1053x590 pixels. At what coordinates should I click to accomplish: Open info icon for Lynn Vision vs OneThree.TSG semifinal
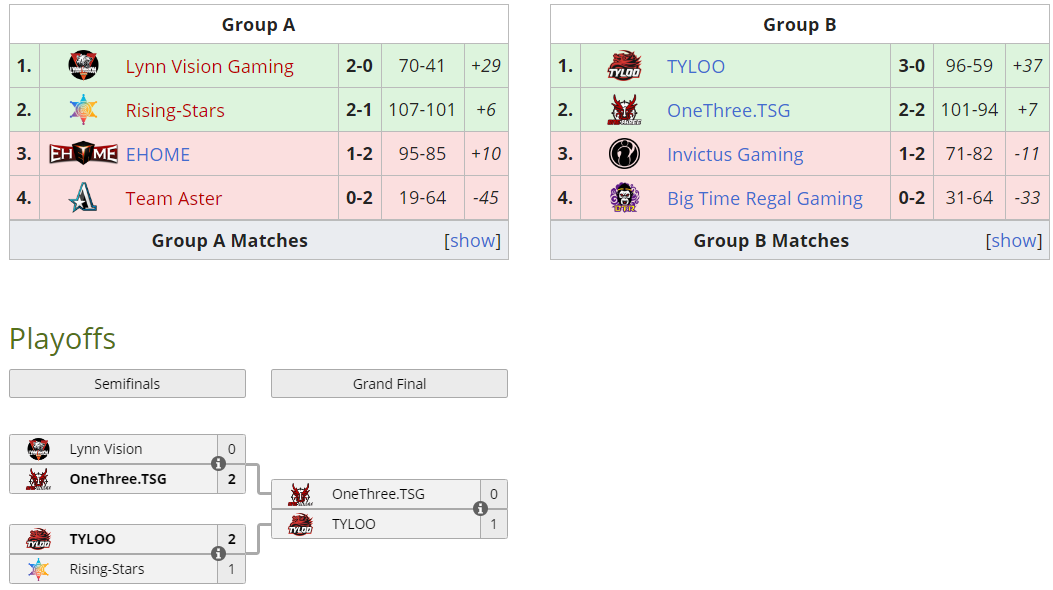218,463
